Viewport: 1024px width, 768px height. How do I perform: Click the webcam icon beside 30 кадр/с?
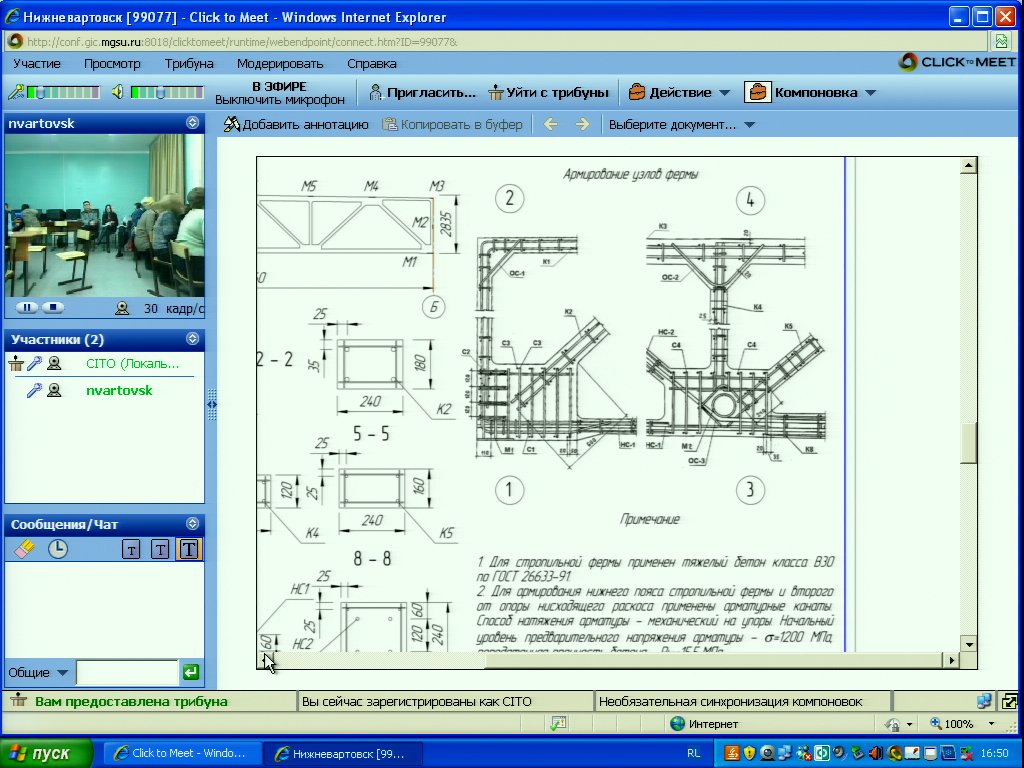point(122,308)
